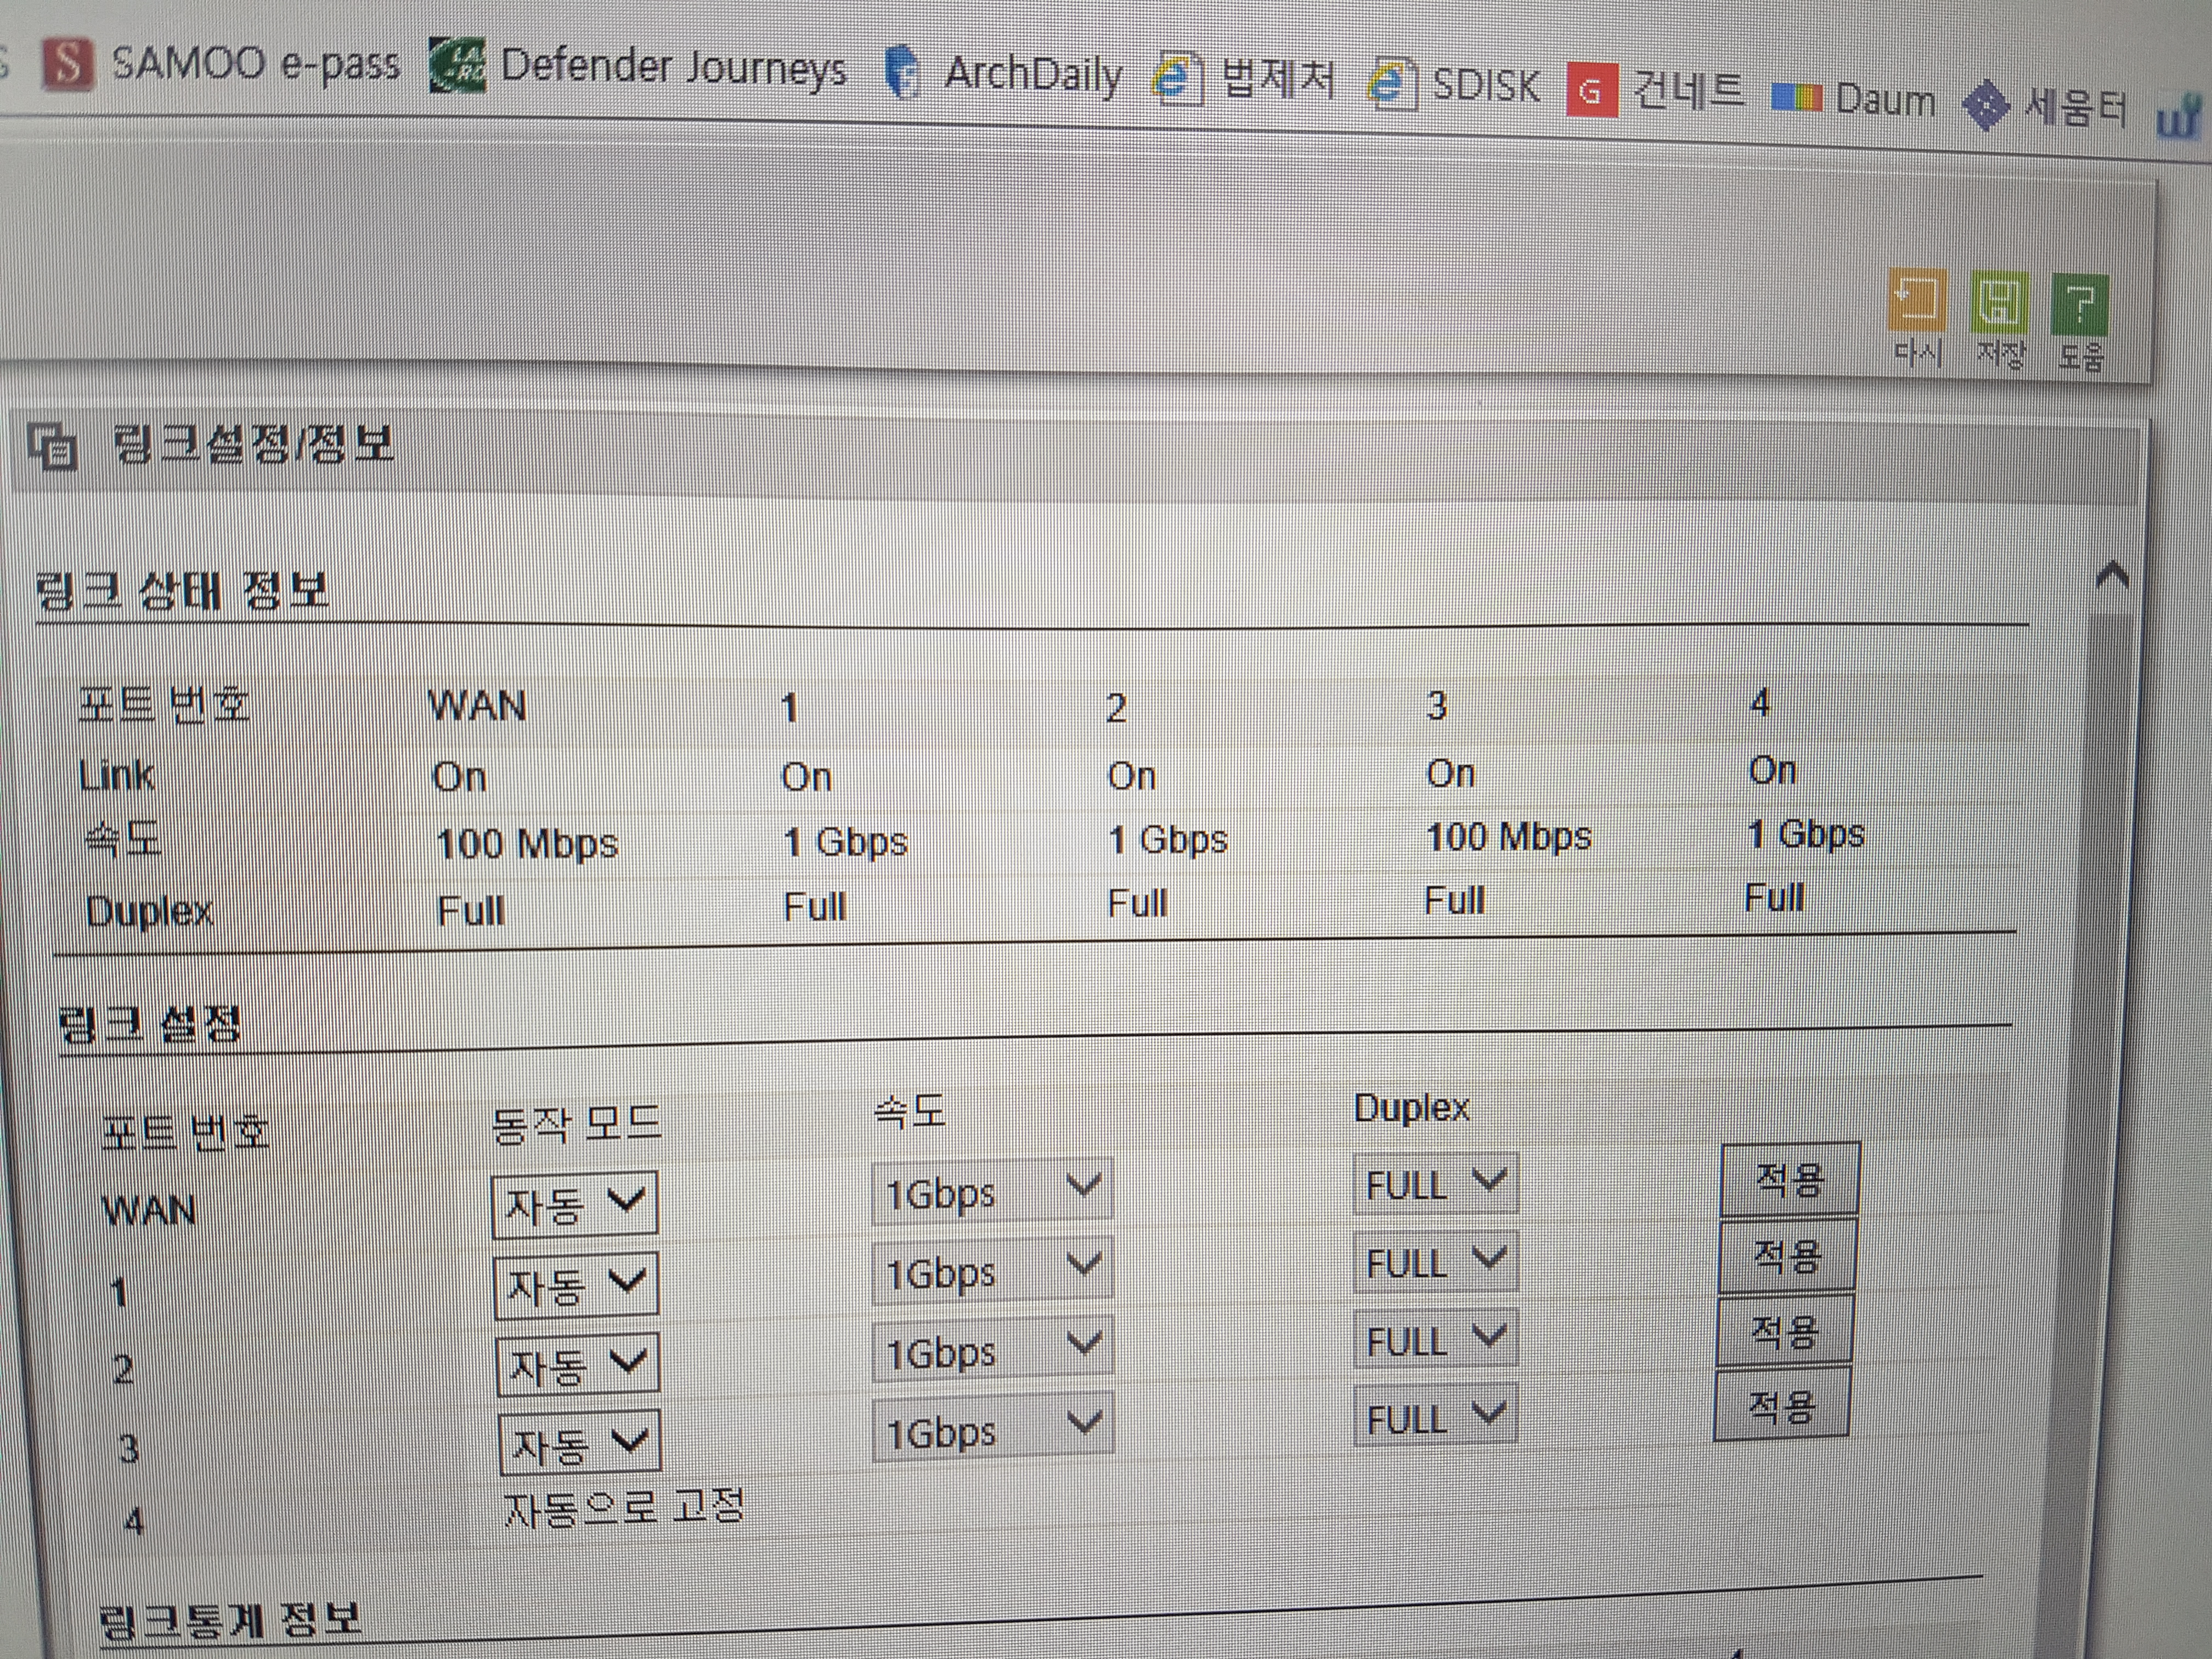
Task: Open the WAN 속도 1Gbps dropdown
Action: (x=992, y=1190)
